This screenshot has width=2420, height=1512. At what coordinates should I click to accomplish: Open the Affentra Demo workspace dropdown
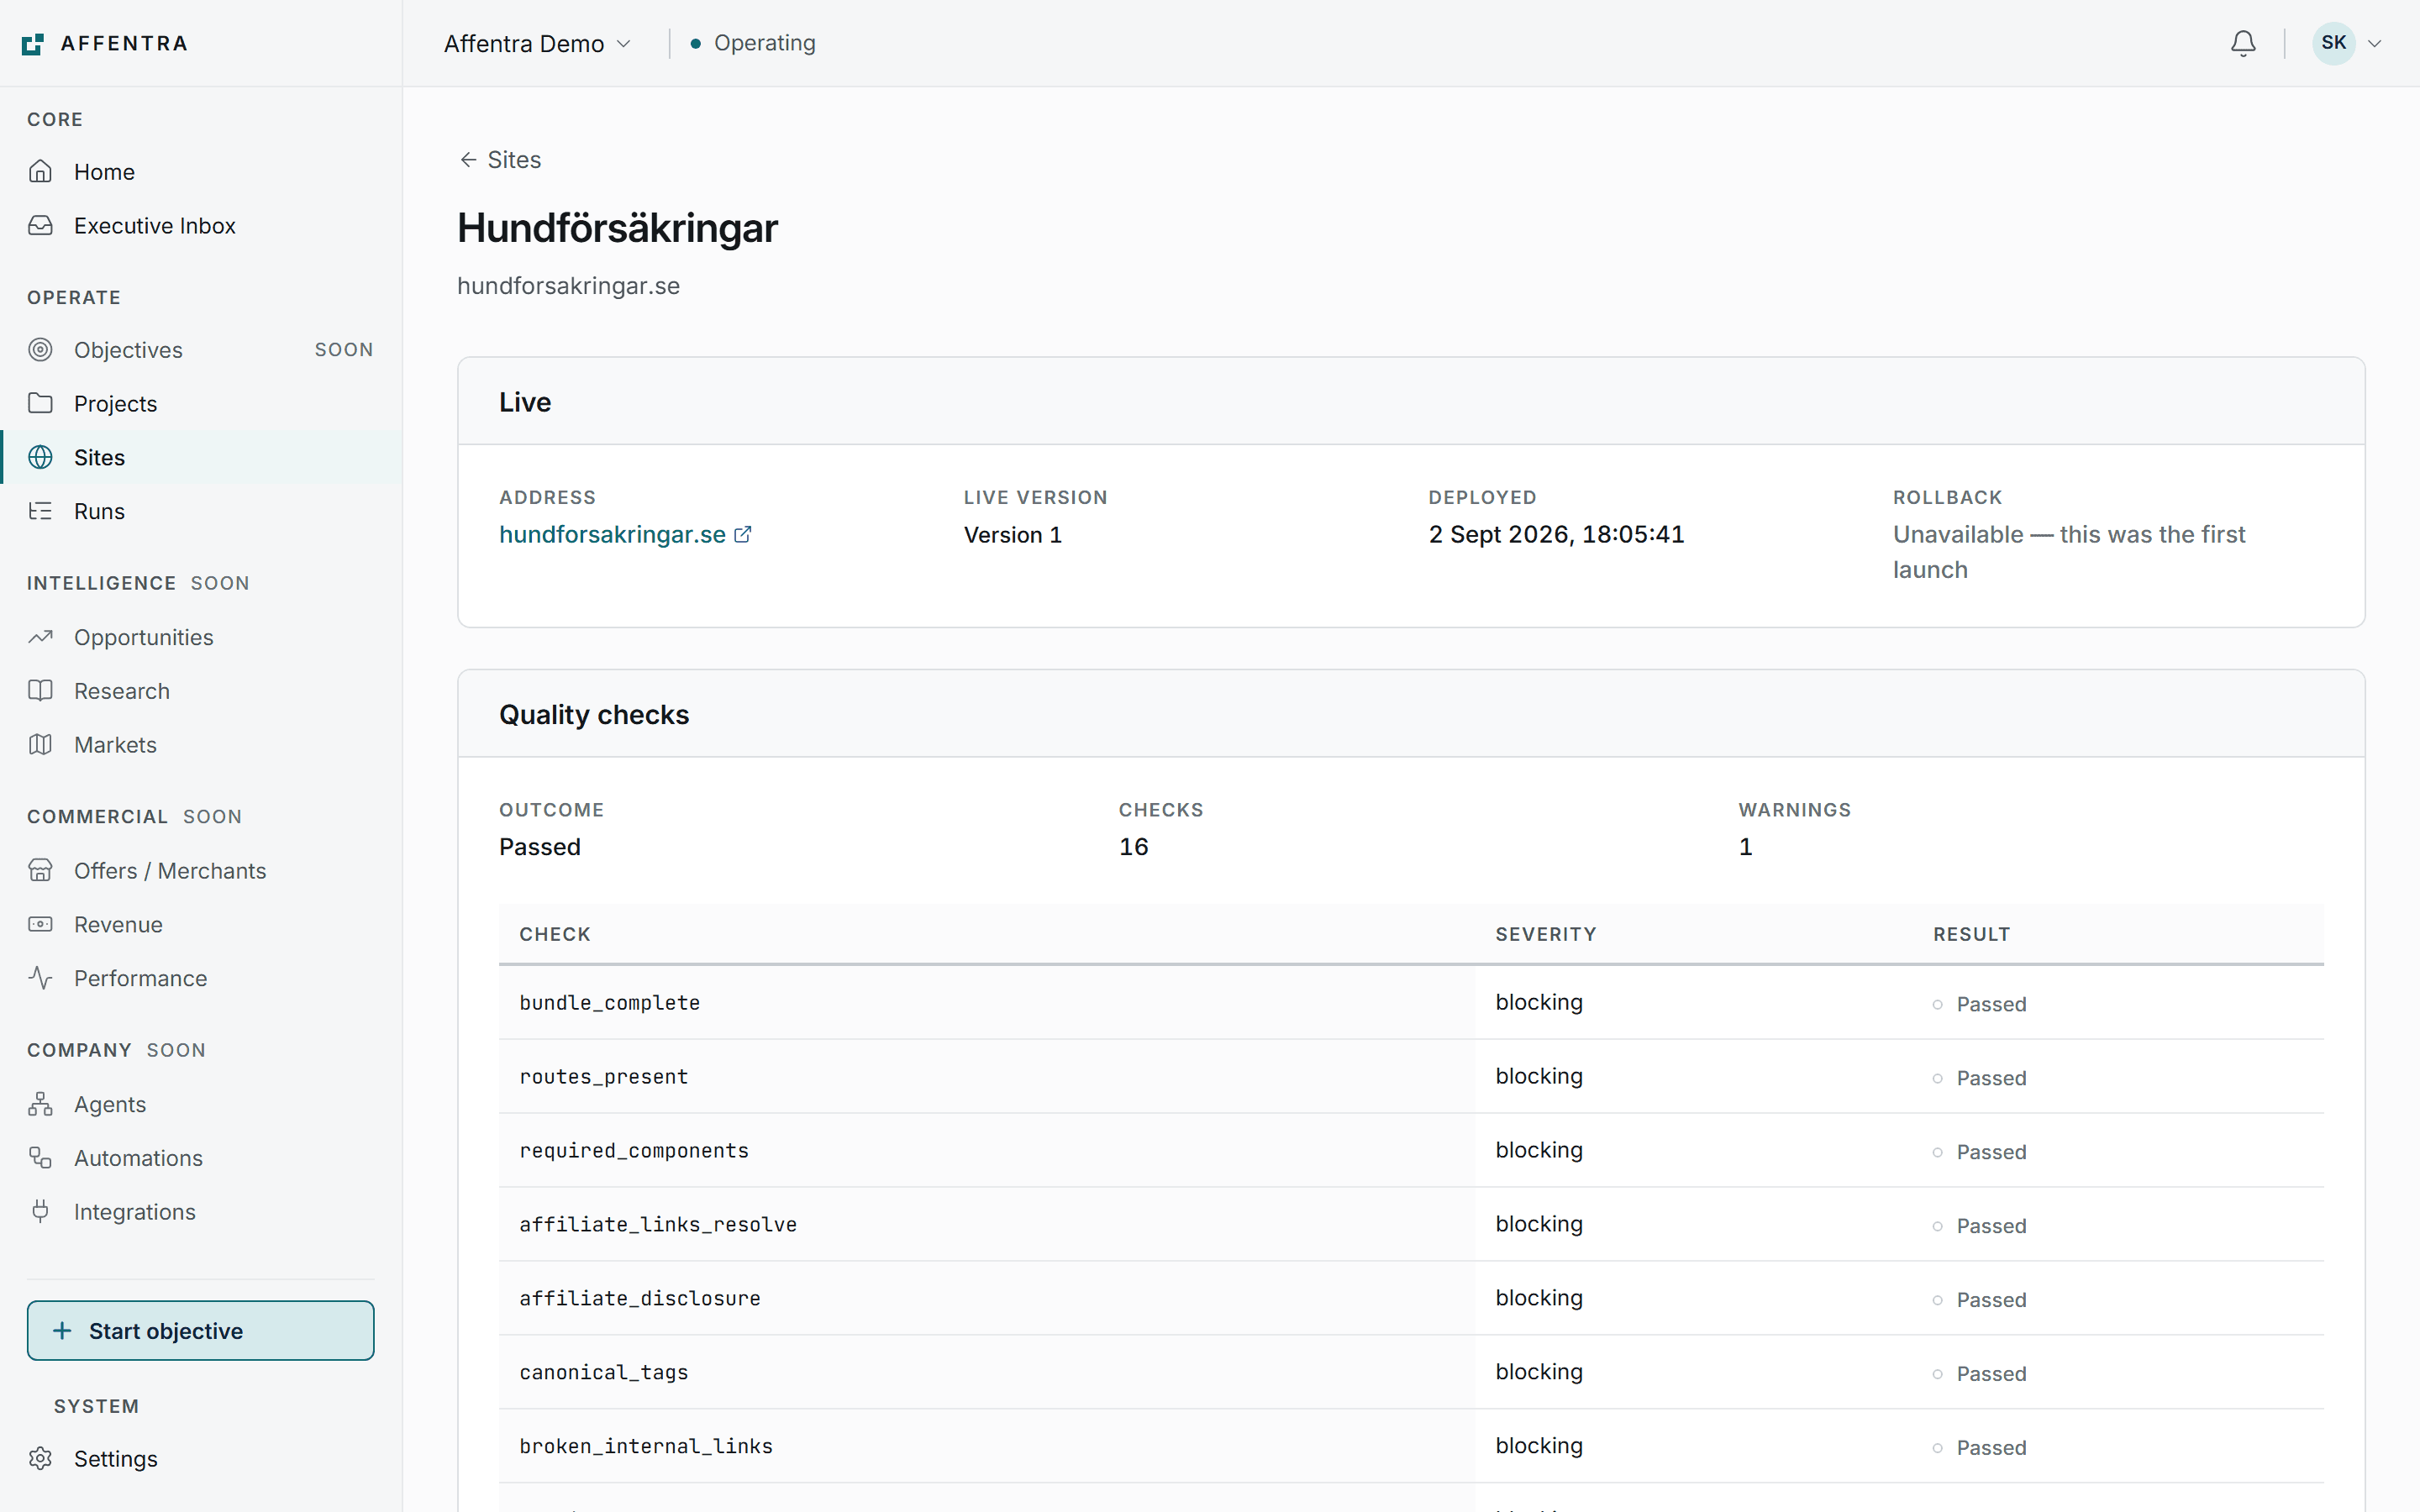point(537,43)
